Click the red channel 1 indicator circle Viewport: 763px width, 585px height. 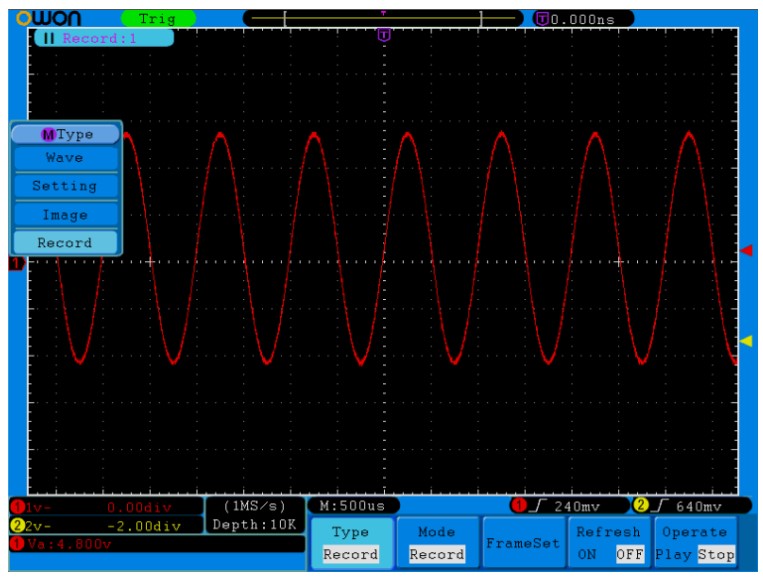point(18,507)
